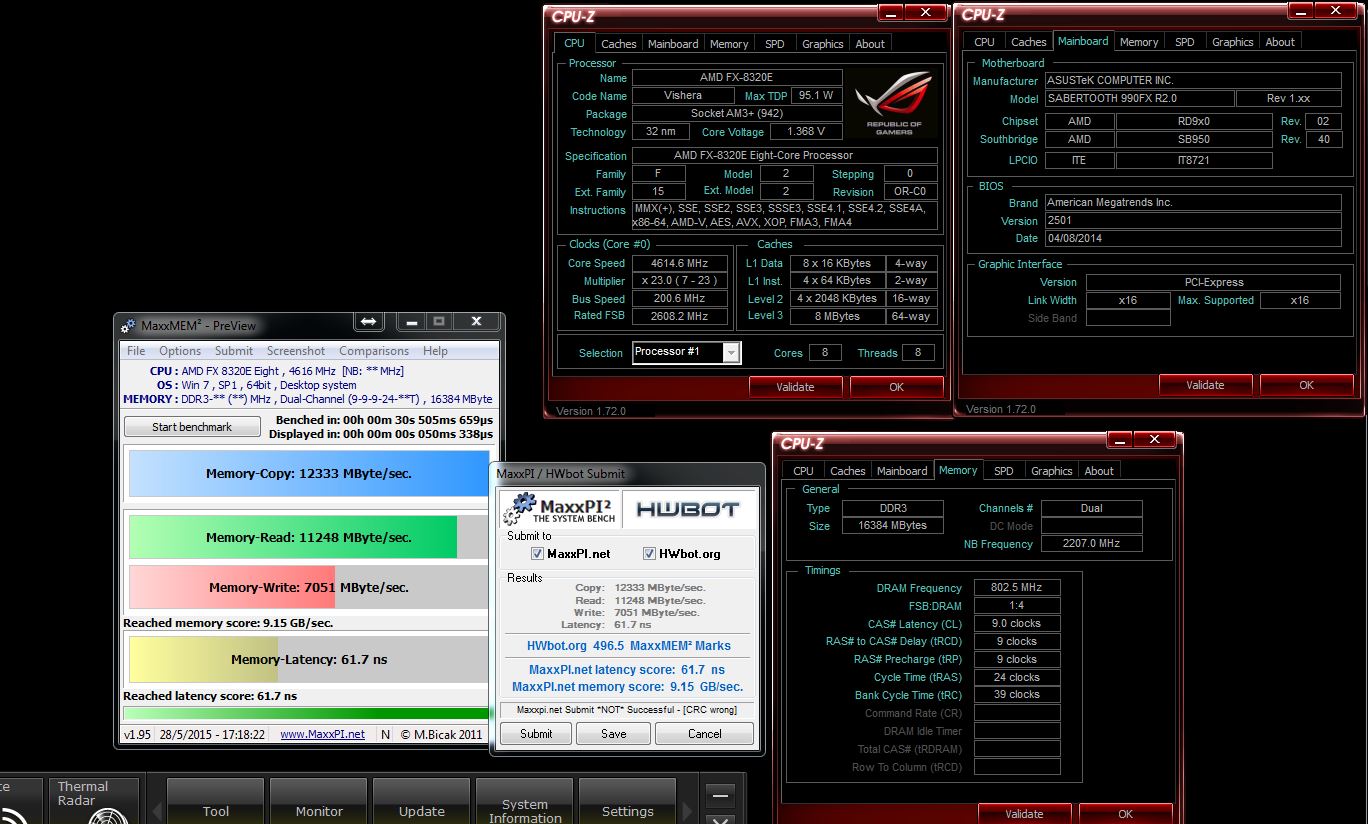Click the Core Speed value 4614.6 MHz
The height and width of the screenshot is (824, 1368).
679,264
